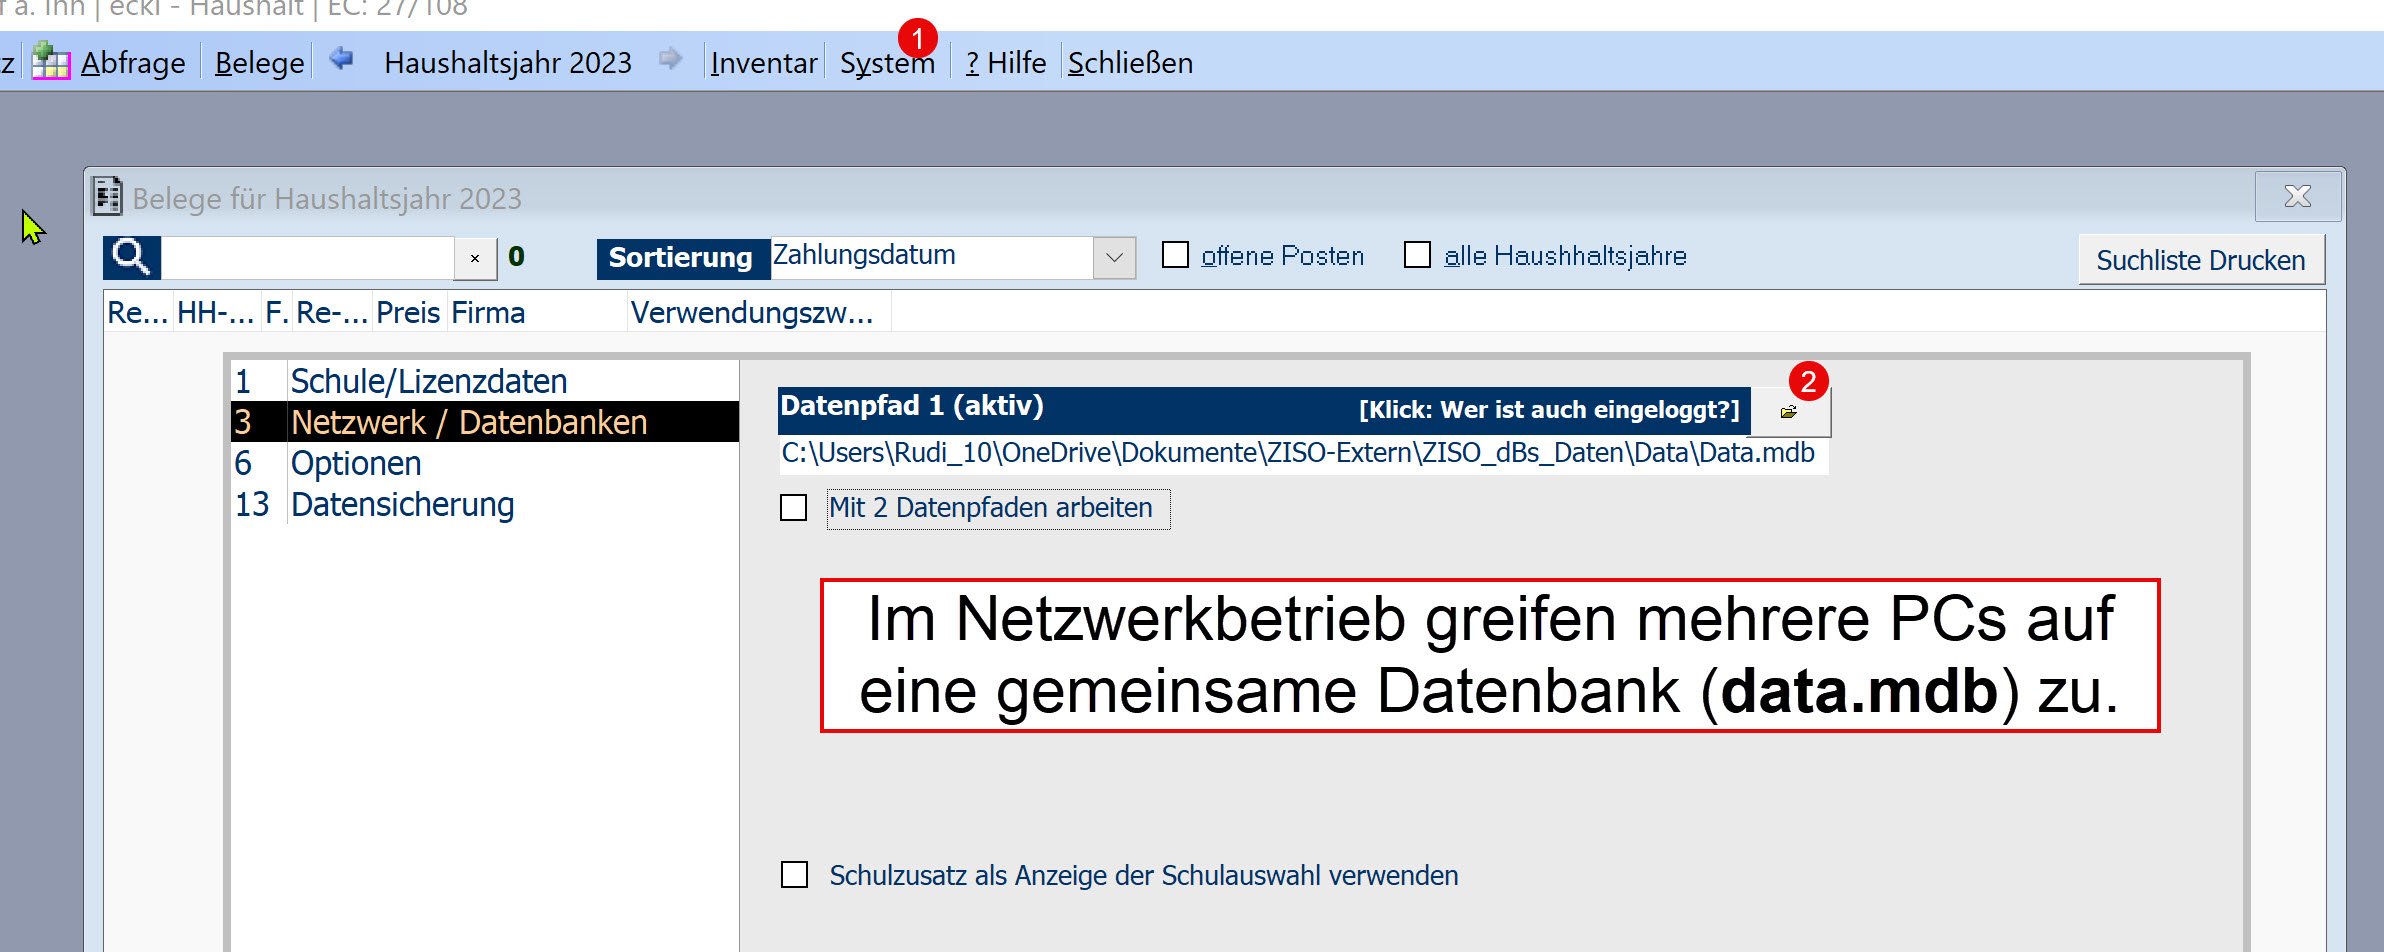Toggle the offene Posten checkbox
Viewport: 2384px width, 952px height.
click(x=1175, y=255)
